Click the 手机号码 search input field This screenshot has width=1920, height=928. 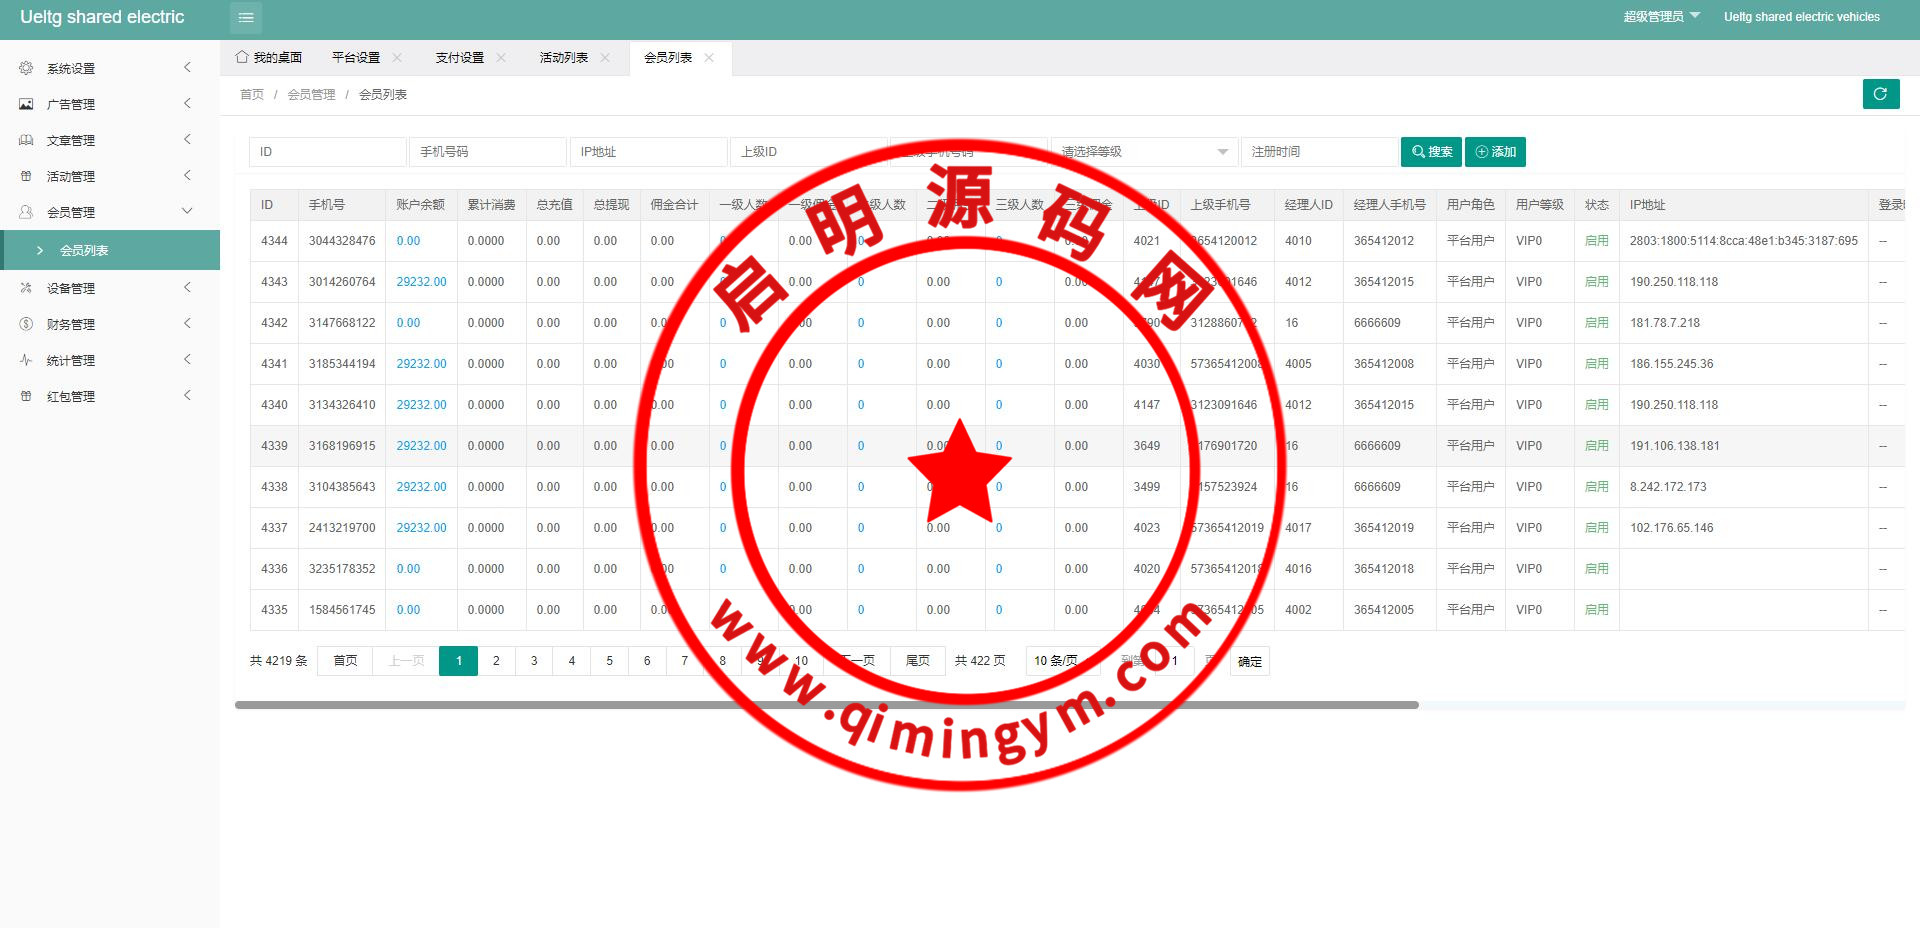(487, 152)
